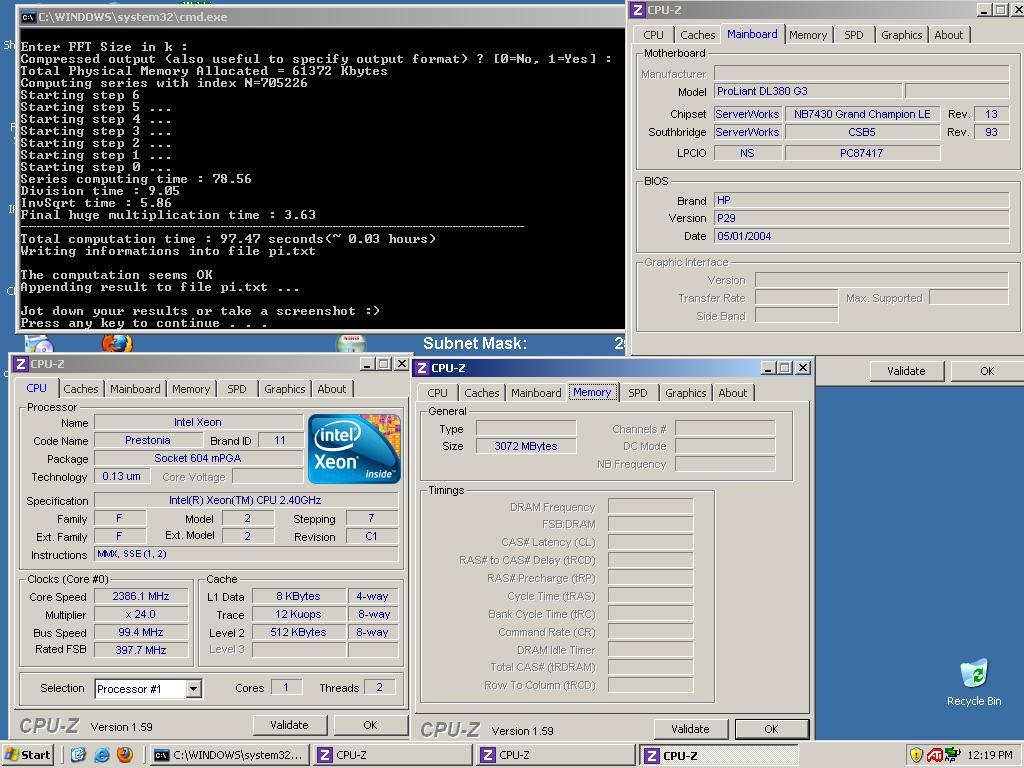Click the Prestonia code name field
This screenshot has width=1024, height=768.
pyautogui.click(x=148, y=440)
